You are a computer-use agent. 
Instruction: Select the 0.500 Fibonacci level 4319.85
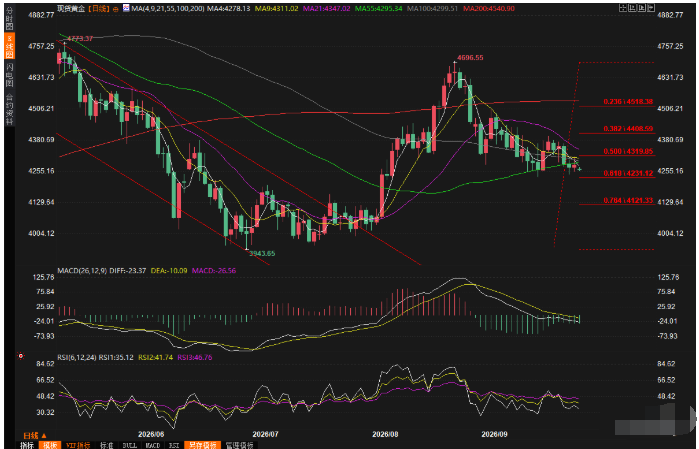tap(628, 151)
